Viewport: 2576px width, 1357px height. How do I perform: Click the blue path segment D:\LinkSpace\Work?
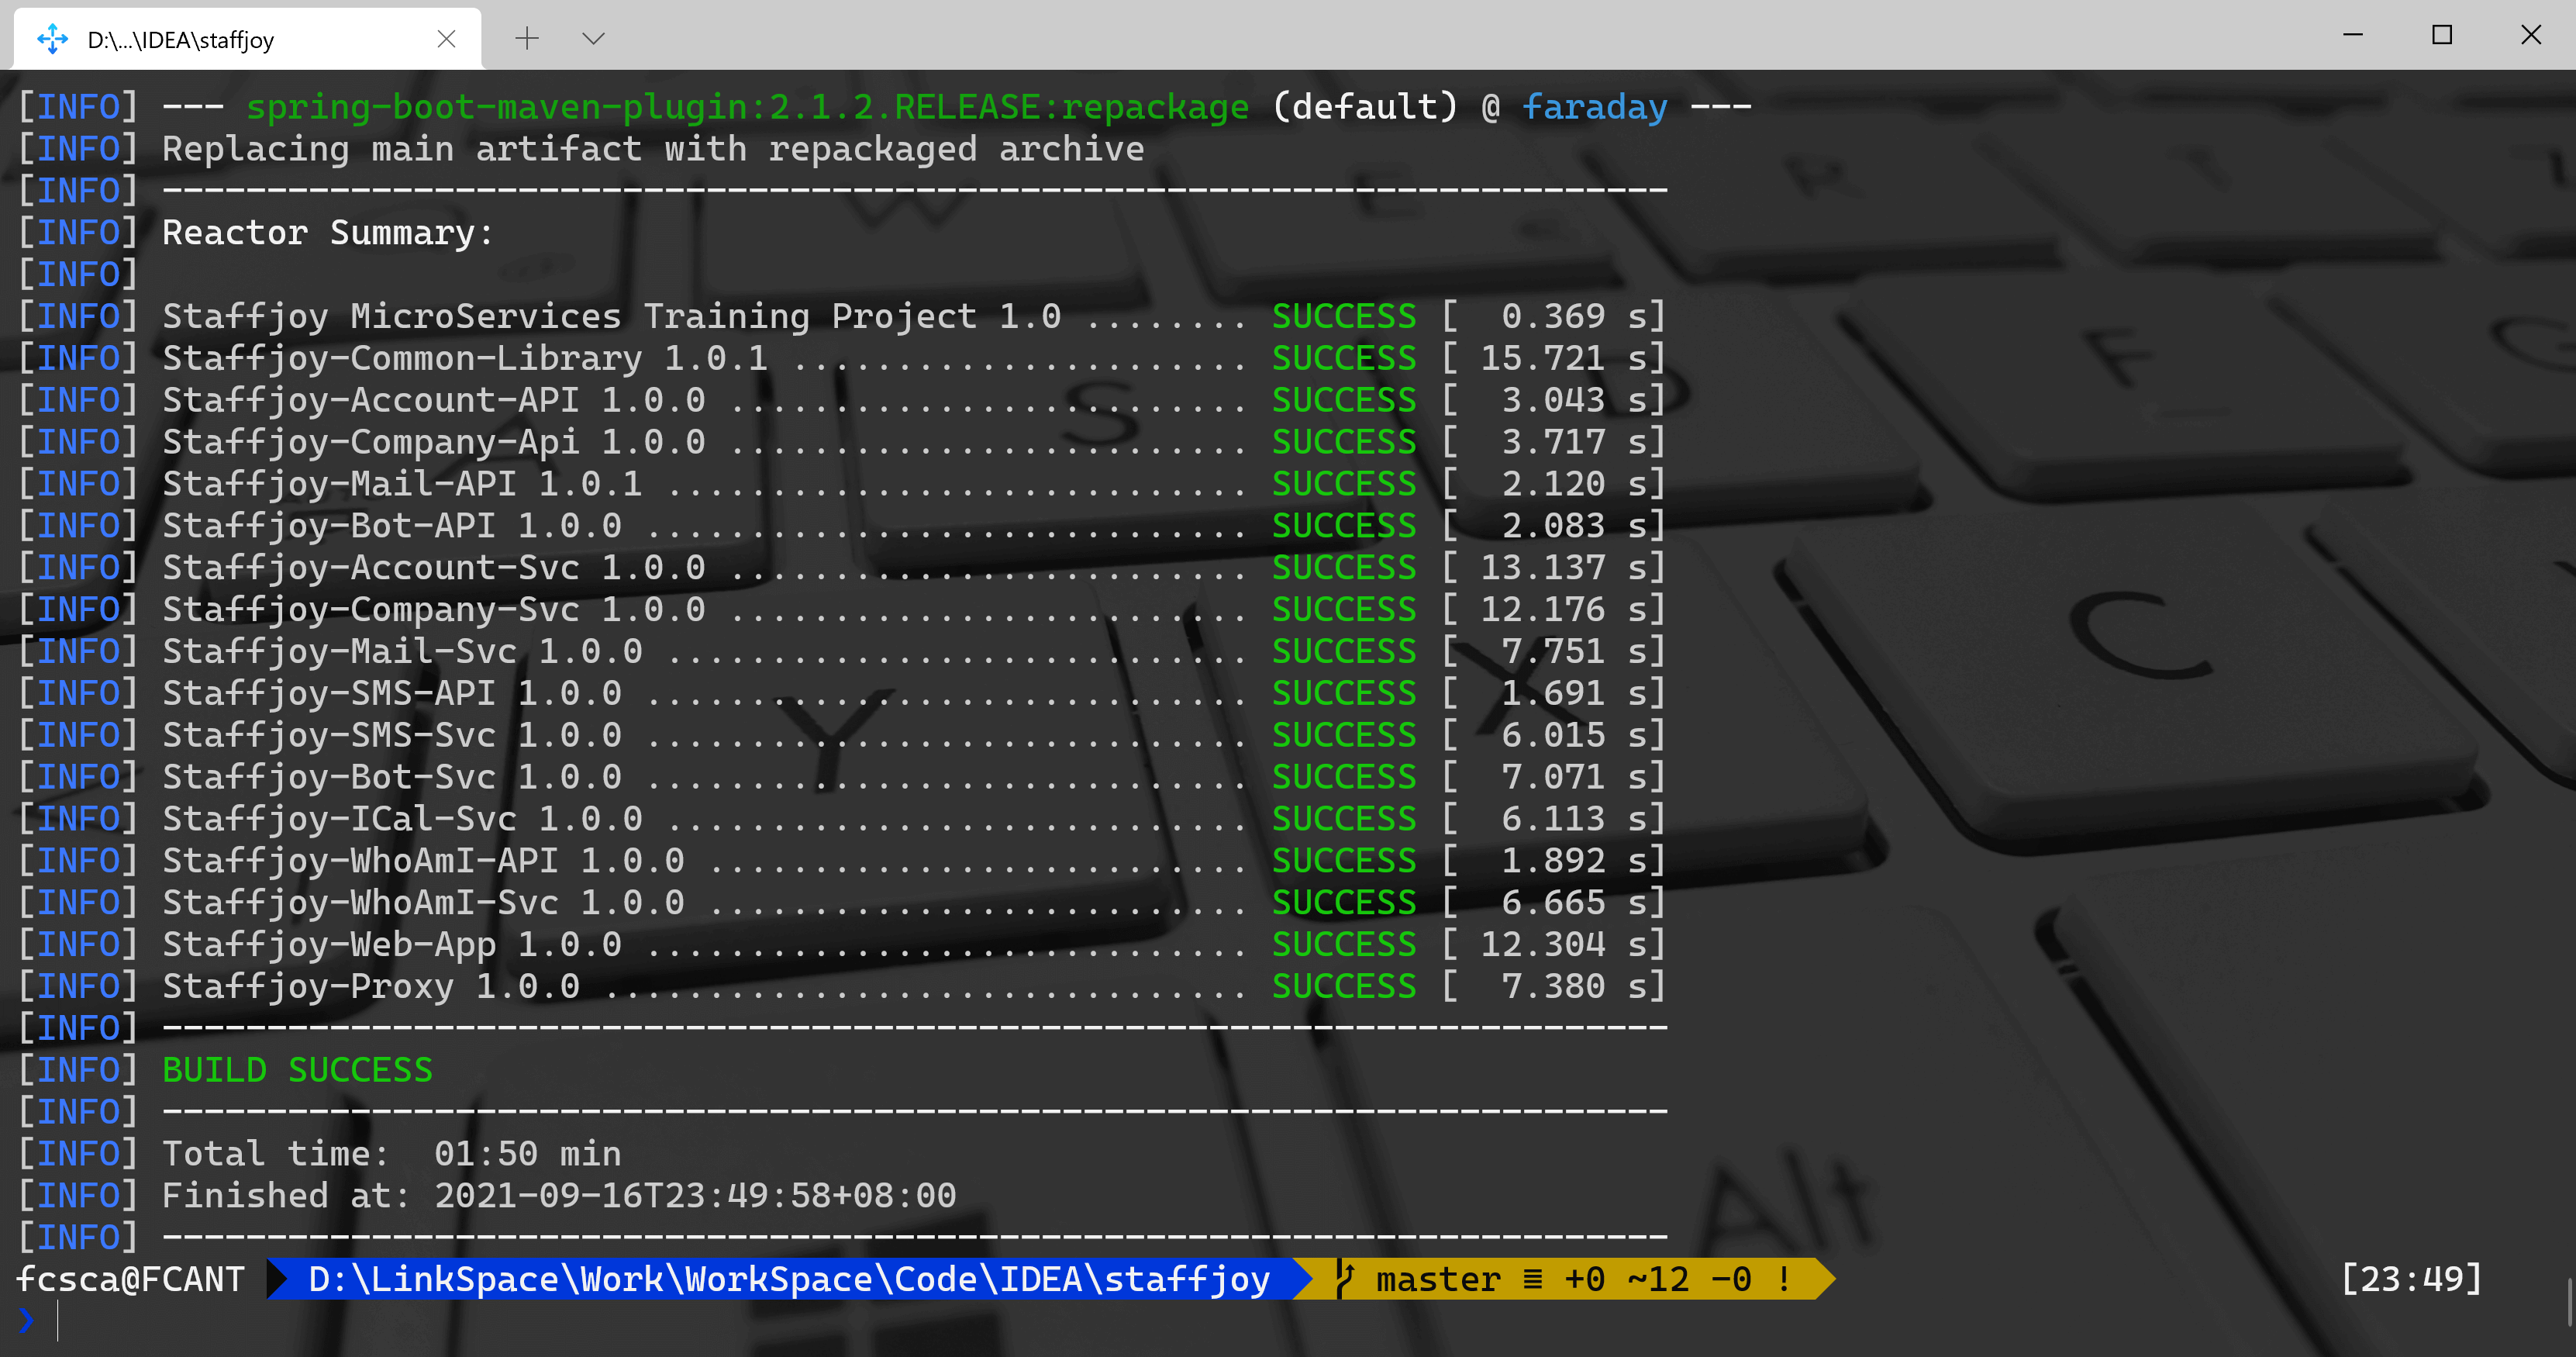[789, 1279]
